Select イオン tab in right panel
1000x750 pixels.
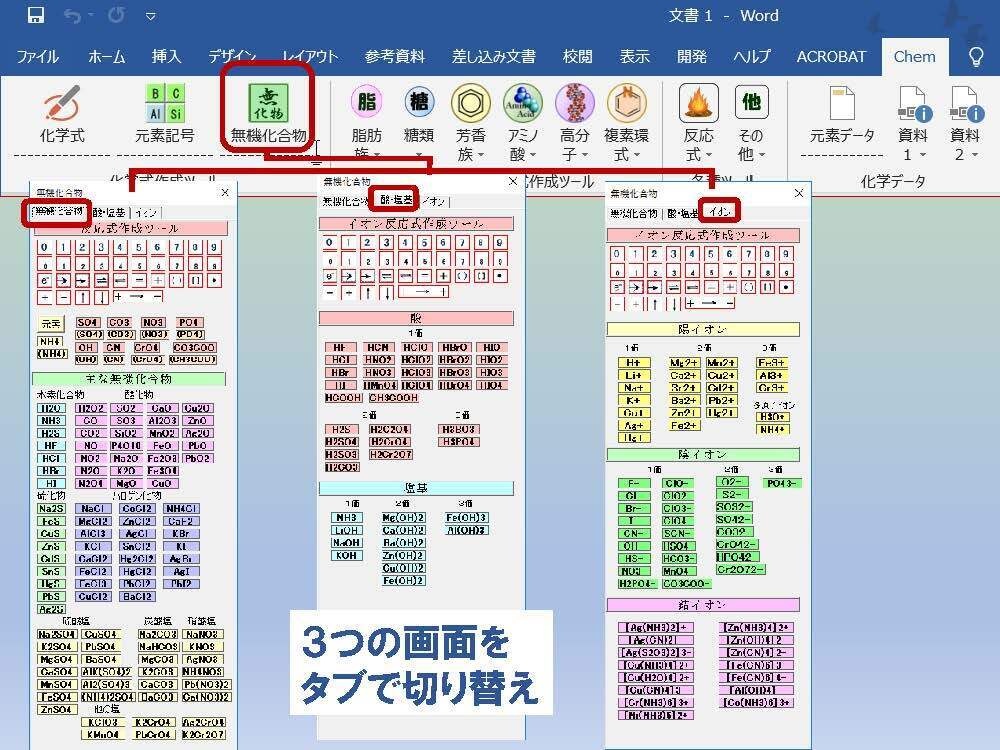click(x=721, y=210)
